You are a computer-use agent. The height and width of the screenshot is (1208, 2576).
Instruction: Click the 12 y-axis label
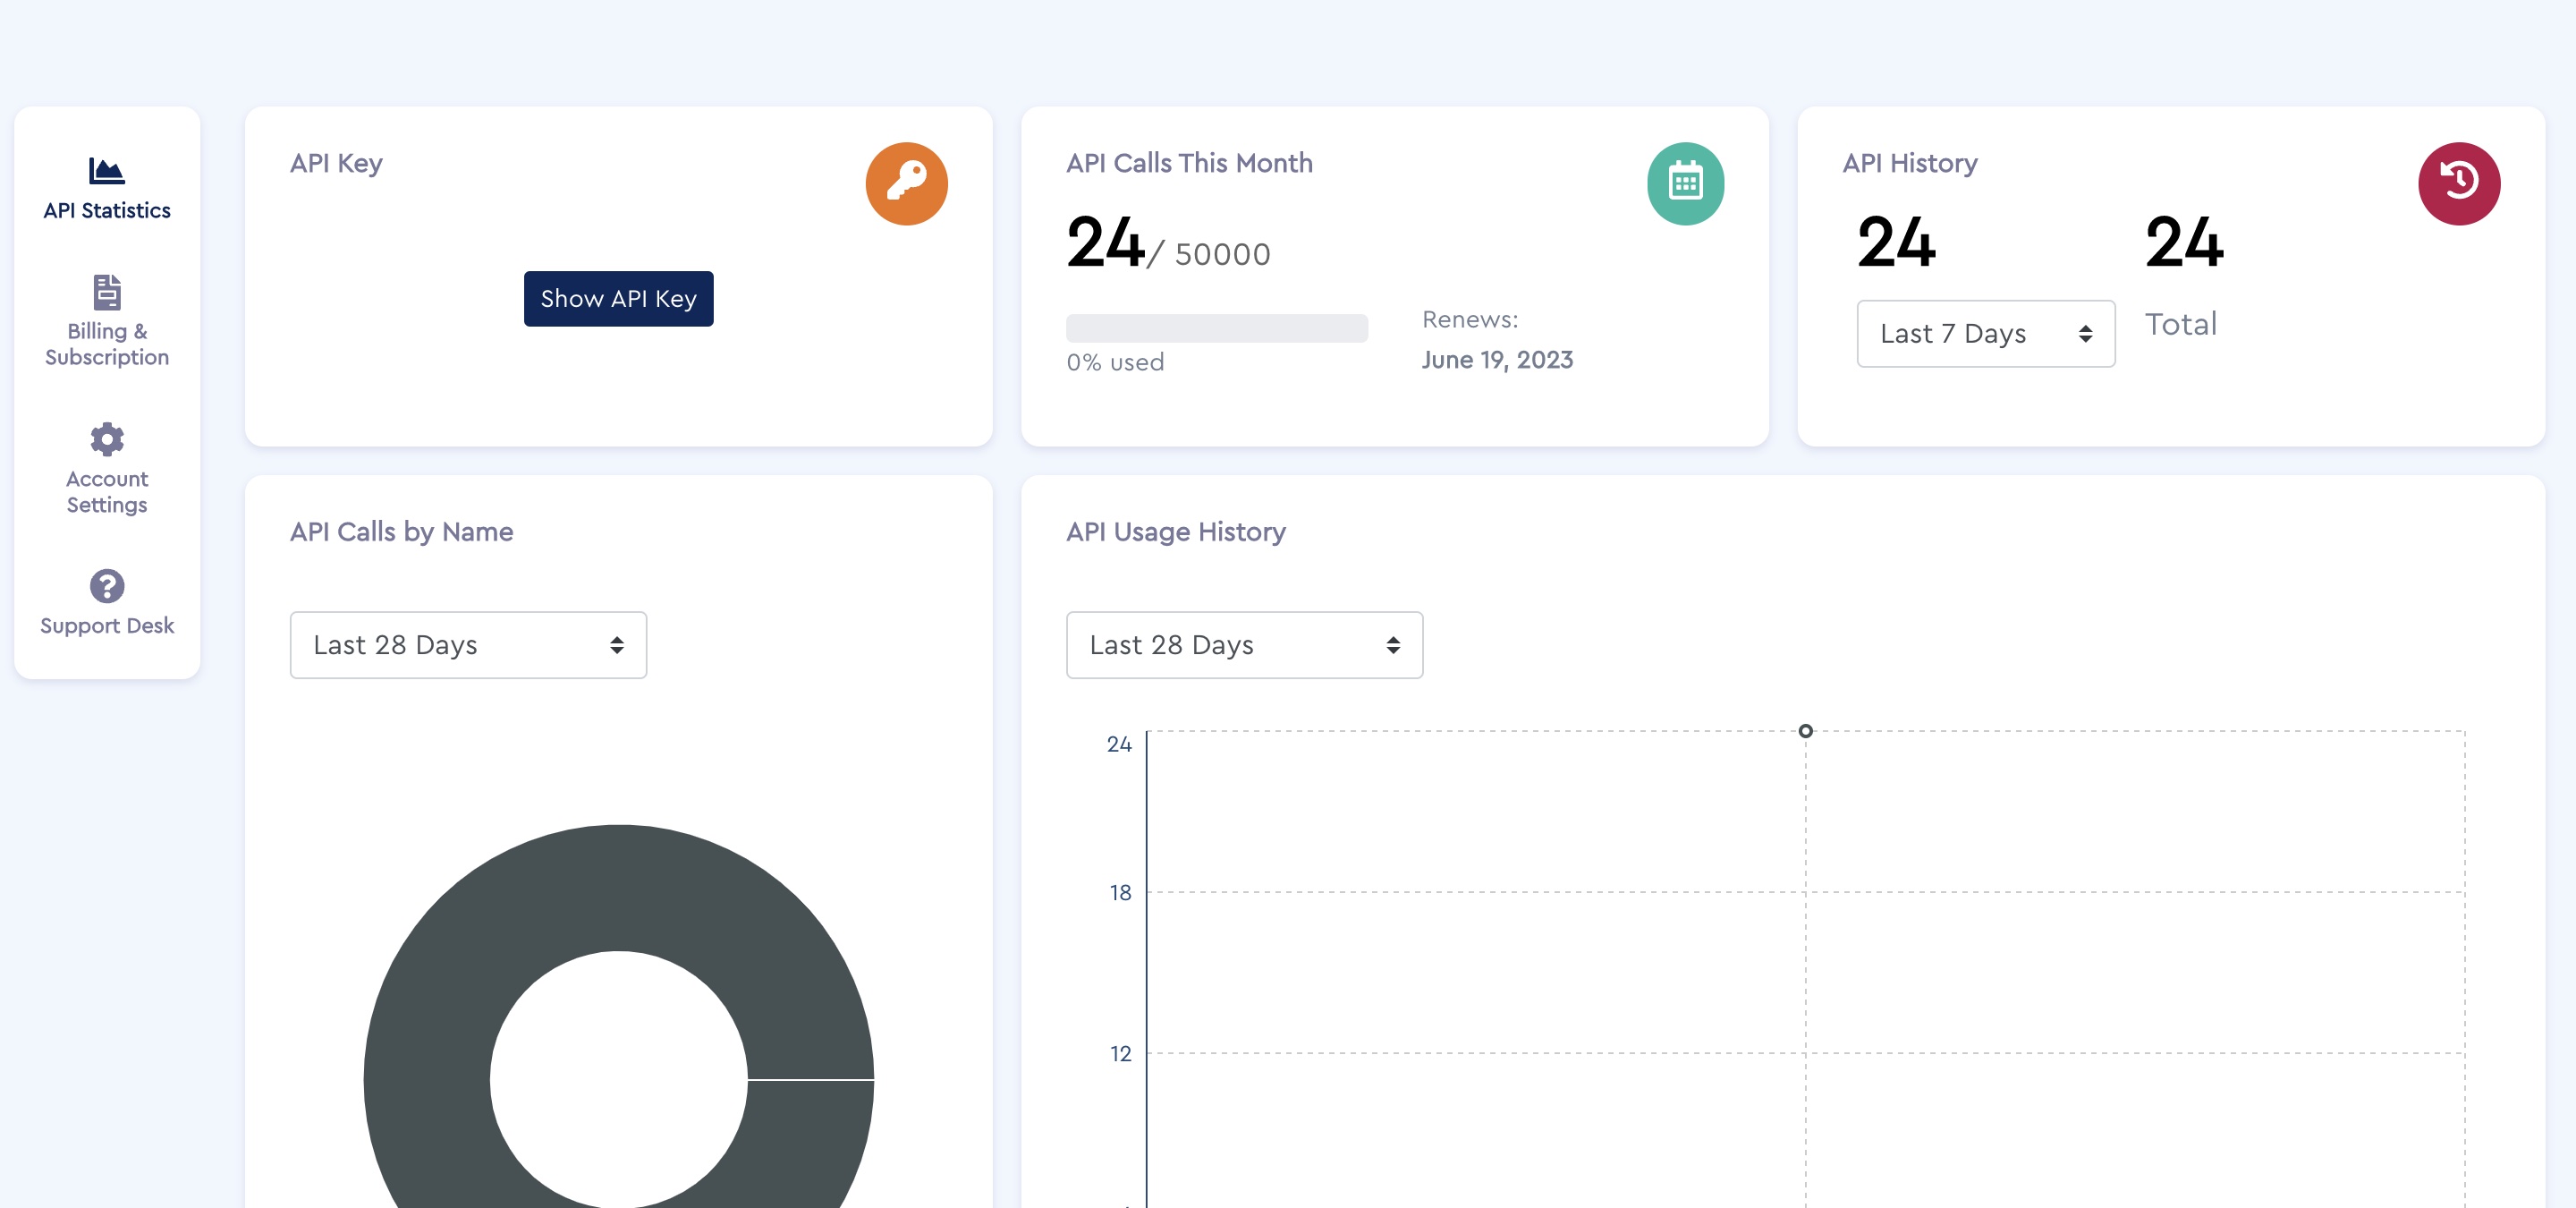pos(1120,1053)
